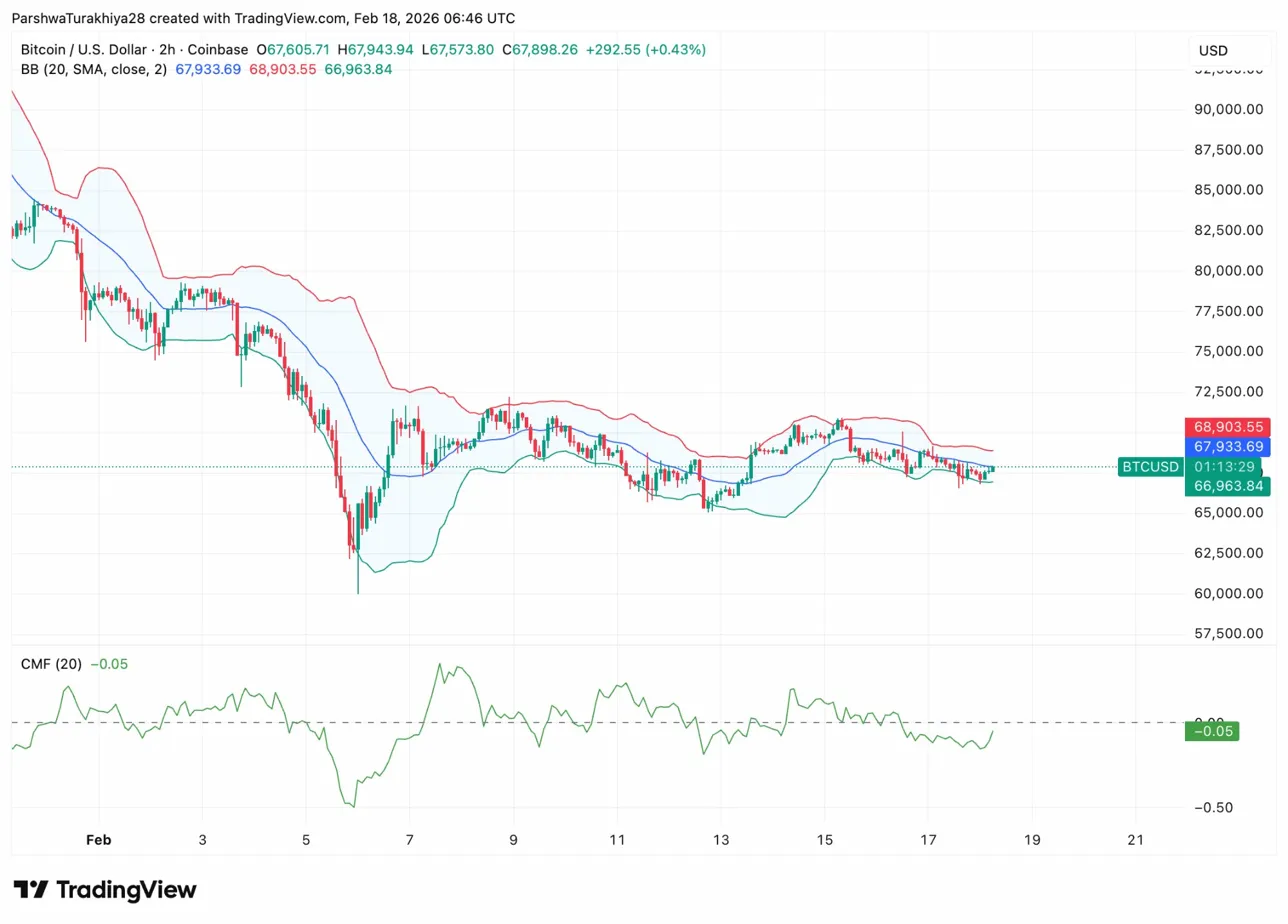Click the +292.55 (+0.43%) change value
Viewport: 1288px width, 924px height.
[645, 49]
